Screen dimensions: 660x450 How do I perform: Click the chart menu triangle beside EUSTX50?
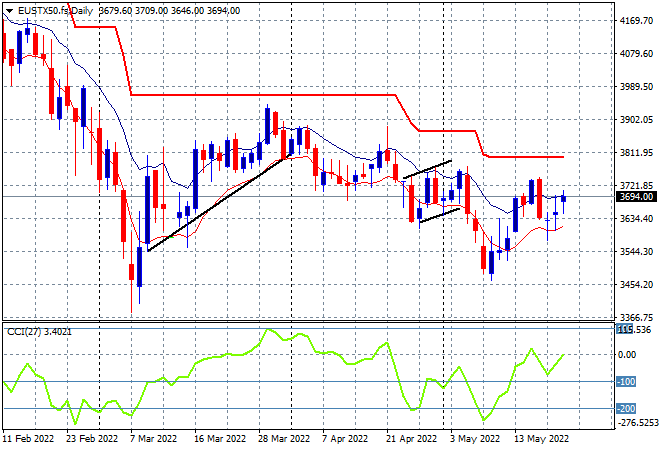(9, 11)
